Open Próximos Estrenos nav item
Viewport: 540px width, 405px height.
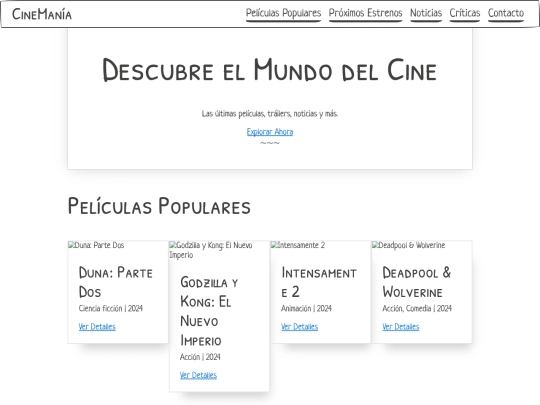click(x=365, y=13)
